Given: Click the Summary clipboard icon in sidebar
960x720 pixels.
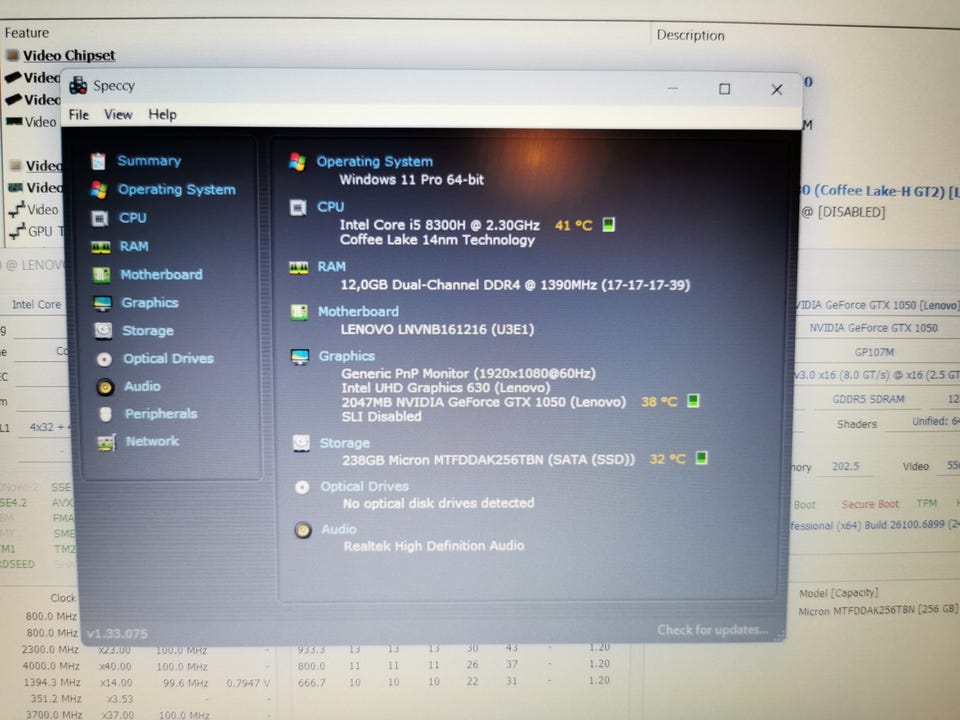Looking at the screenshot, I should pyautogui.click(x=98, y=161).
